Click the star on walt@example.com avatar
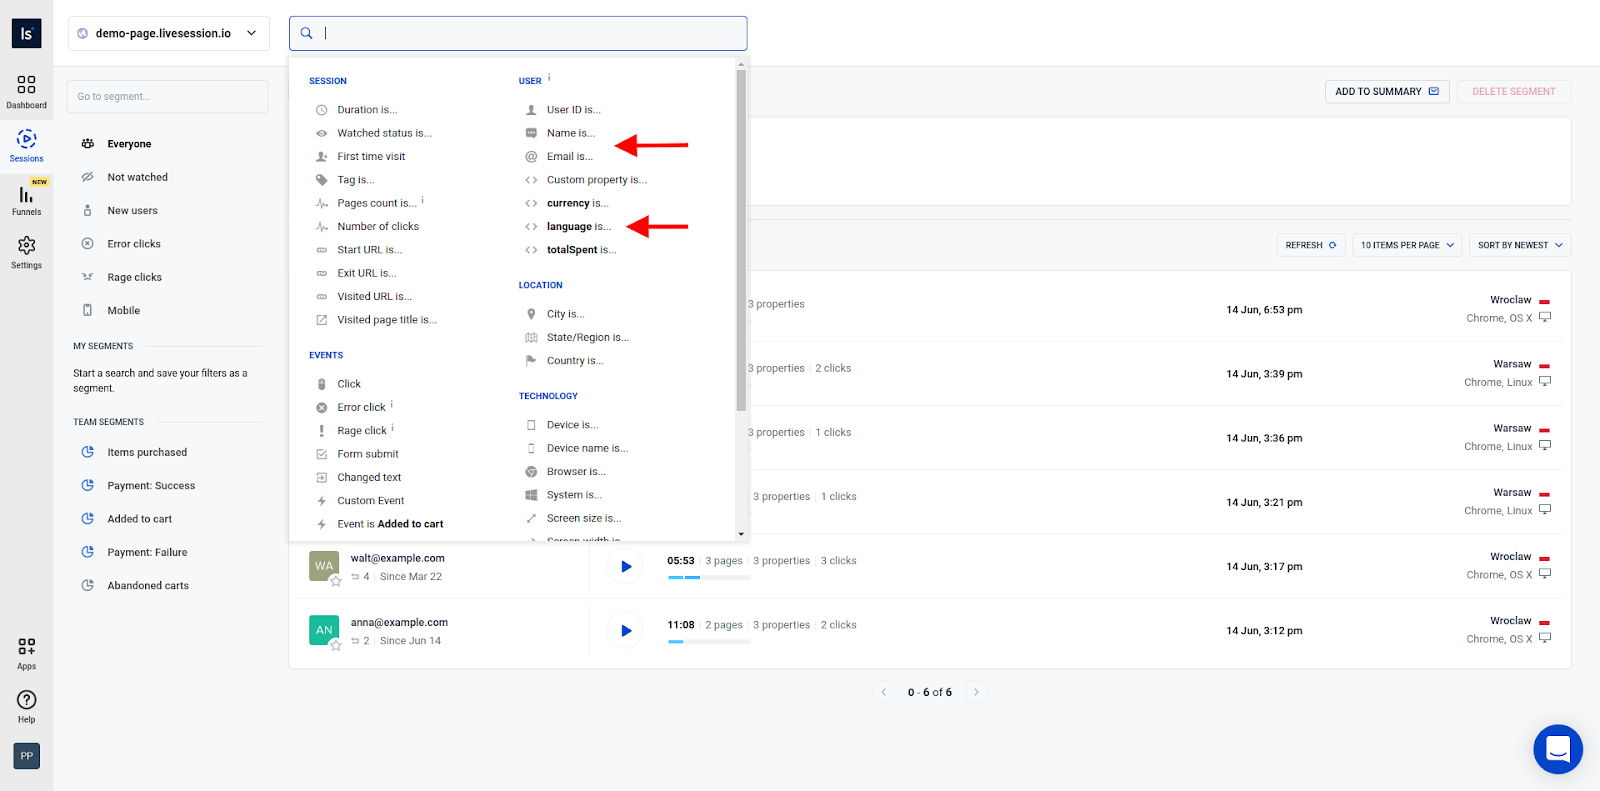This screenshot has height=791, width=1600. pyautogui.click(x=336, y=580)
